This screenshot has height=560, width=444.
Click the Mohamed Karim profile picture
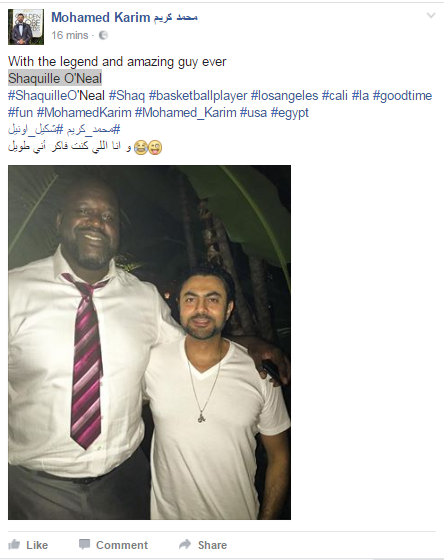click(26, 27)
